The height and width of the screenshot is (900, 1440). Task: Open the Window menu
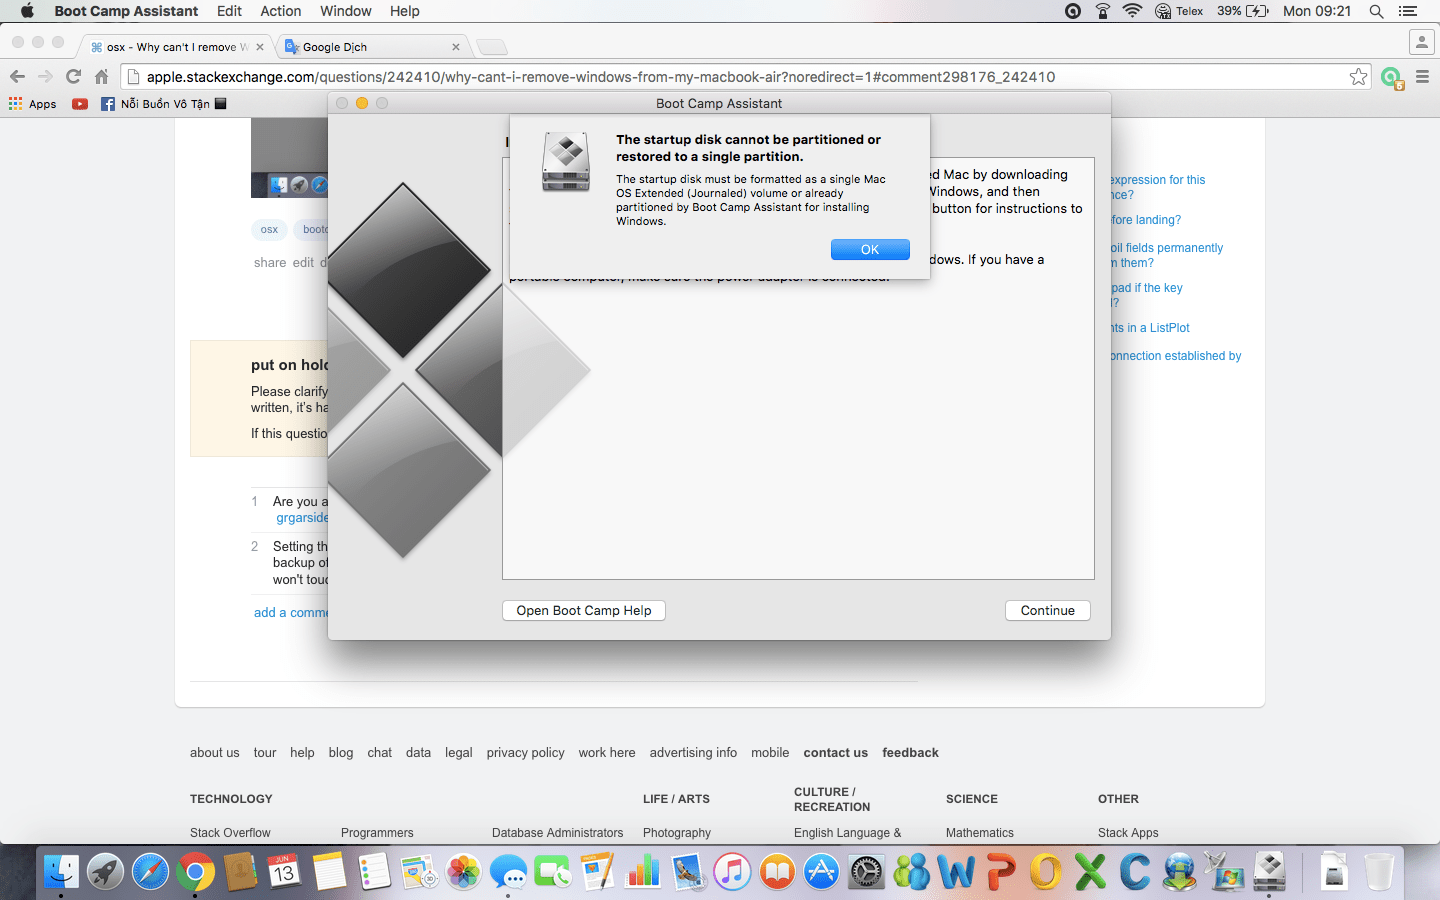click(x=345, y=11)
